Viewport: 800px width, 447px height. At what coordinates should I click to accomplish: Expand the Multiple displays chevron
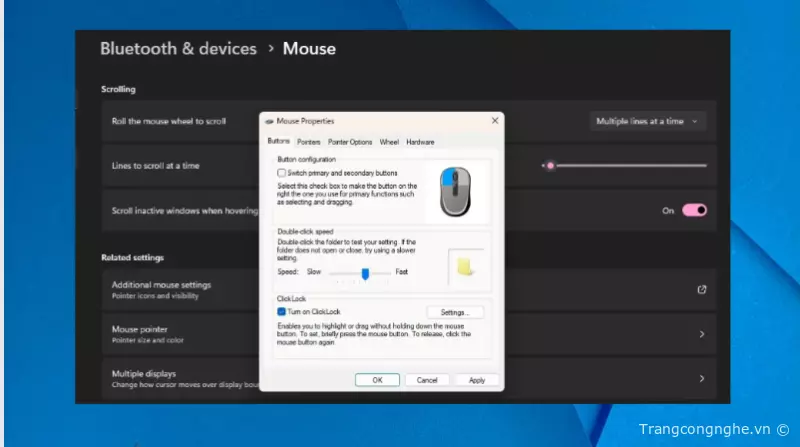[701, 378]
